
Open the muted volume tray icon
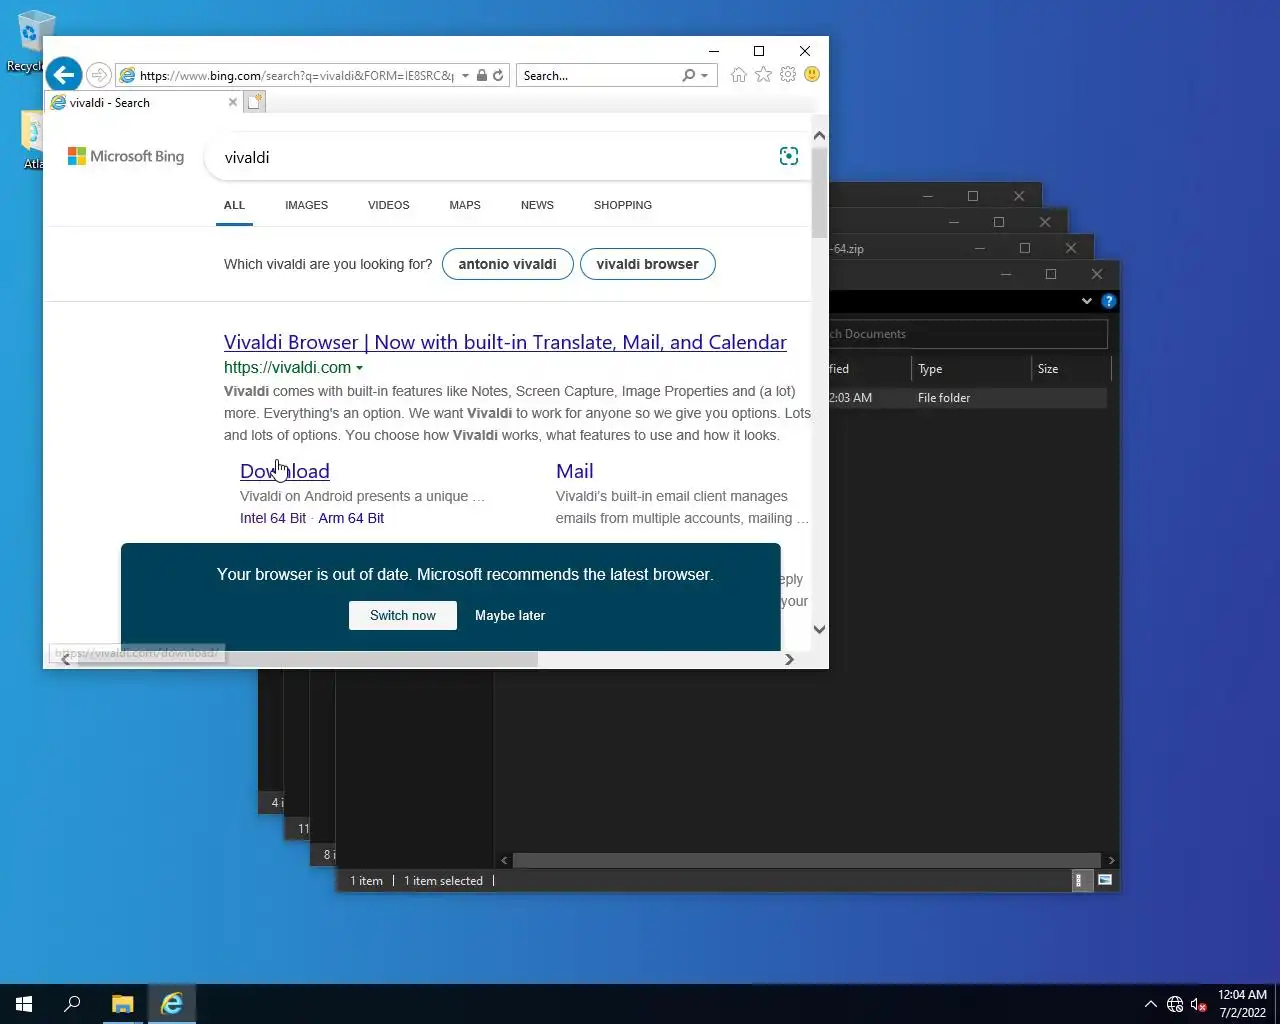(x=1198, y=1004)
